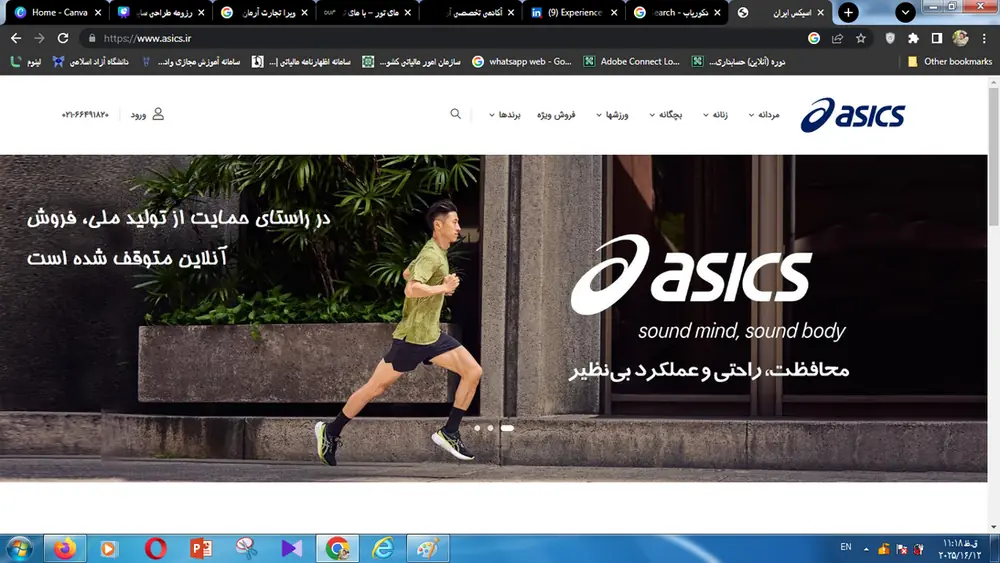Viewport: 1000px width, 563px height.
Task: Click the padlock site info icon
Action: point(92,38)
